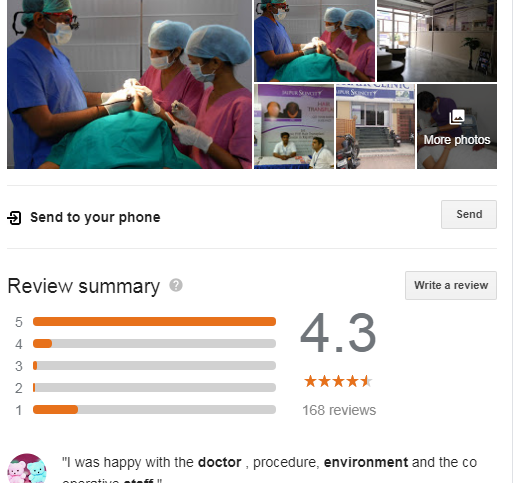Screen dimensions: 513x483
Task: Click the reviewer's teddy bear avatar
Action: point(27,468)
